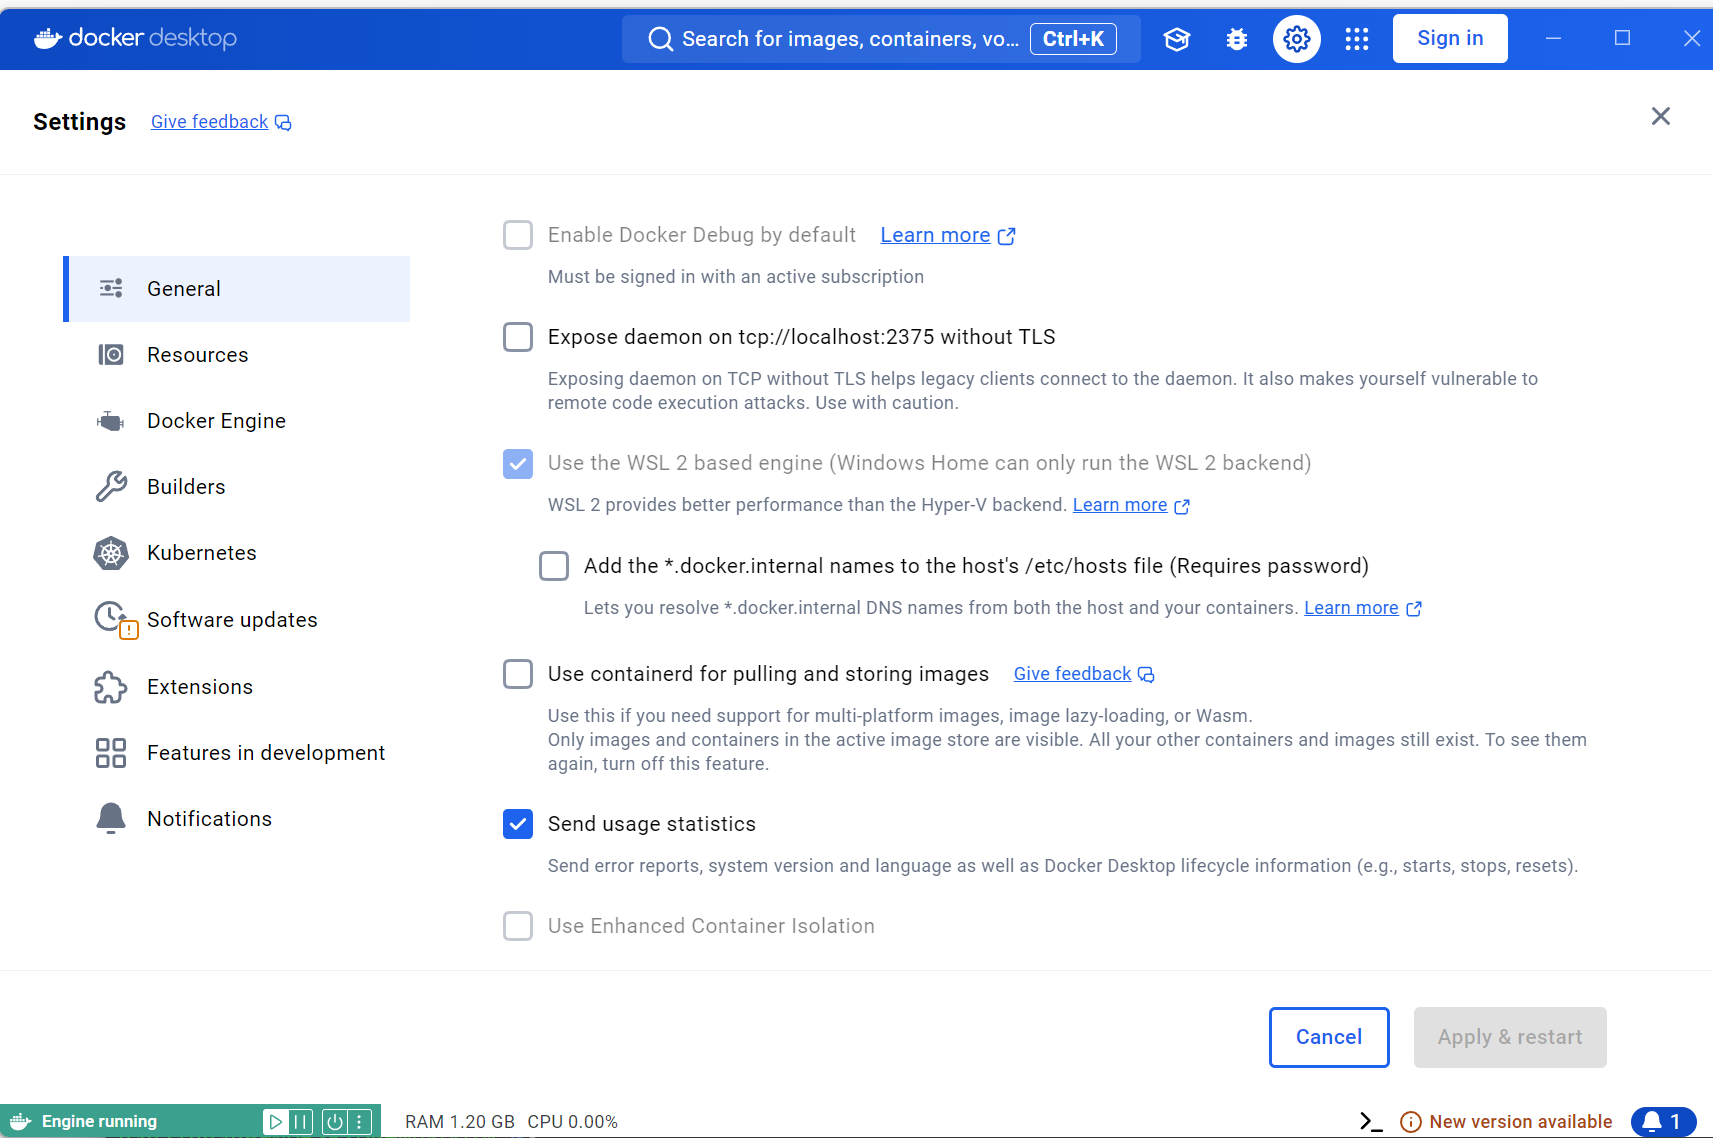Click the RAM 1.20 GB status text

pos(460,1122)
